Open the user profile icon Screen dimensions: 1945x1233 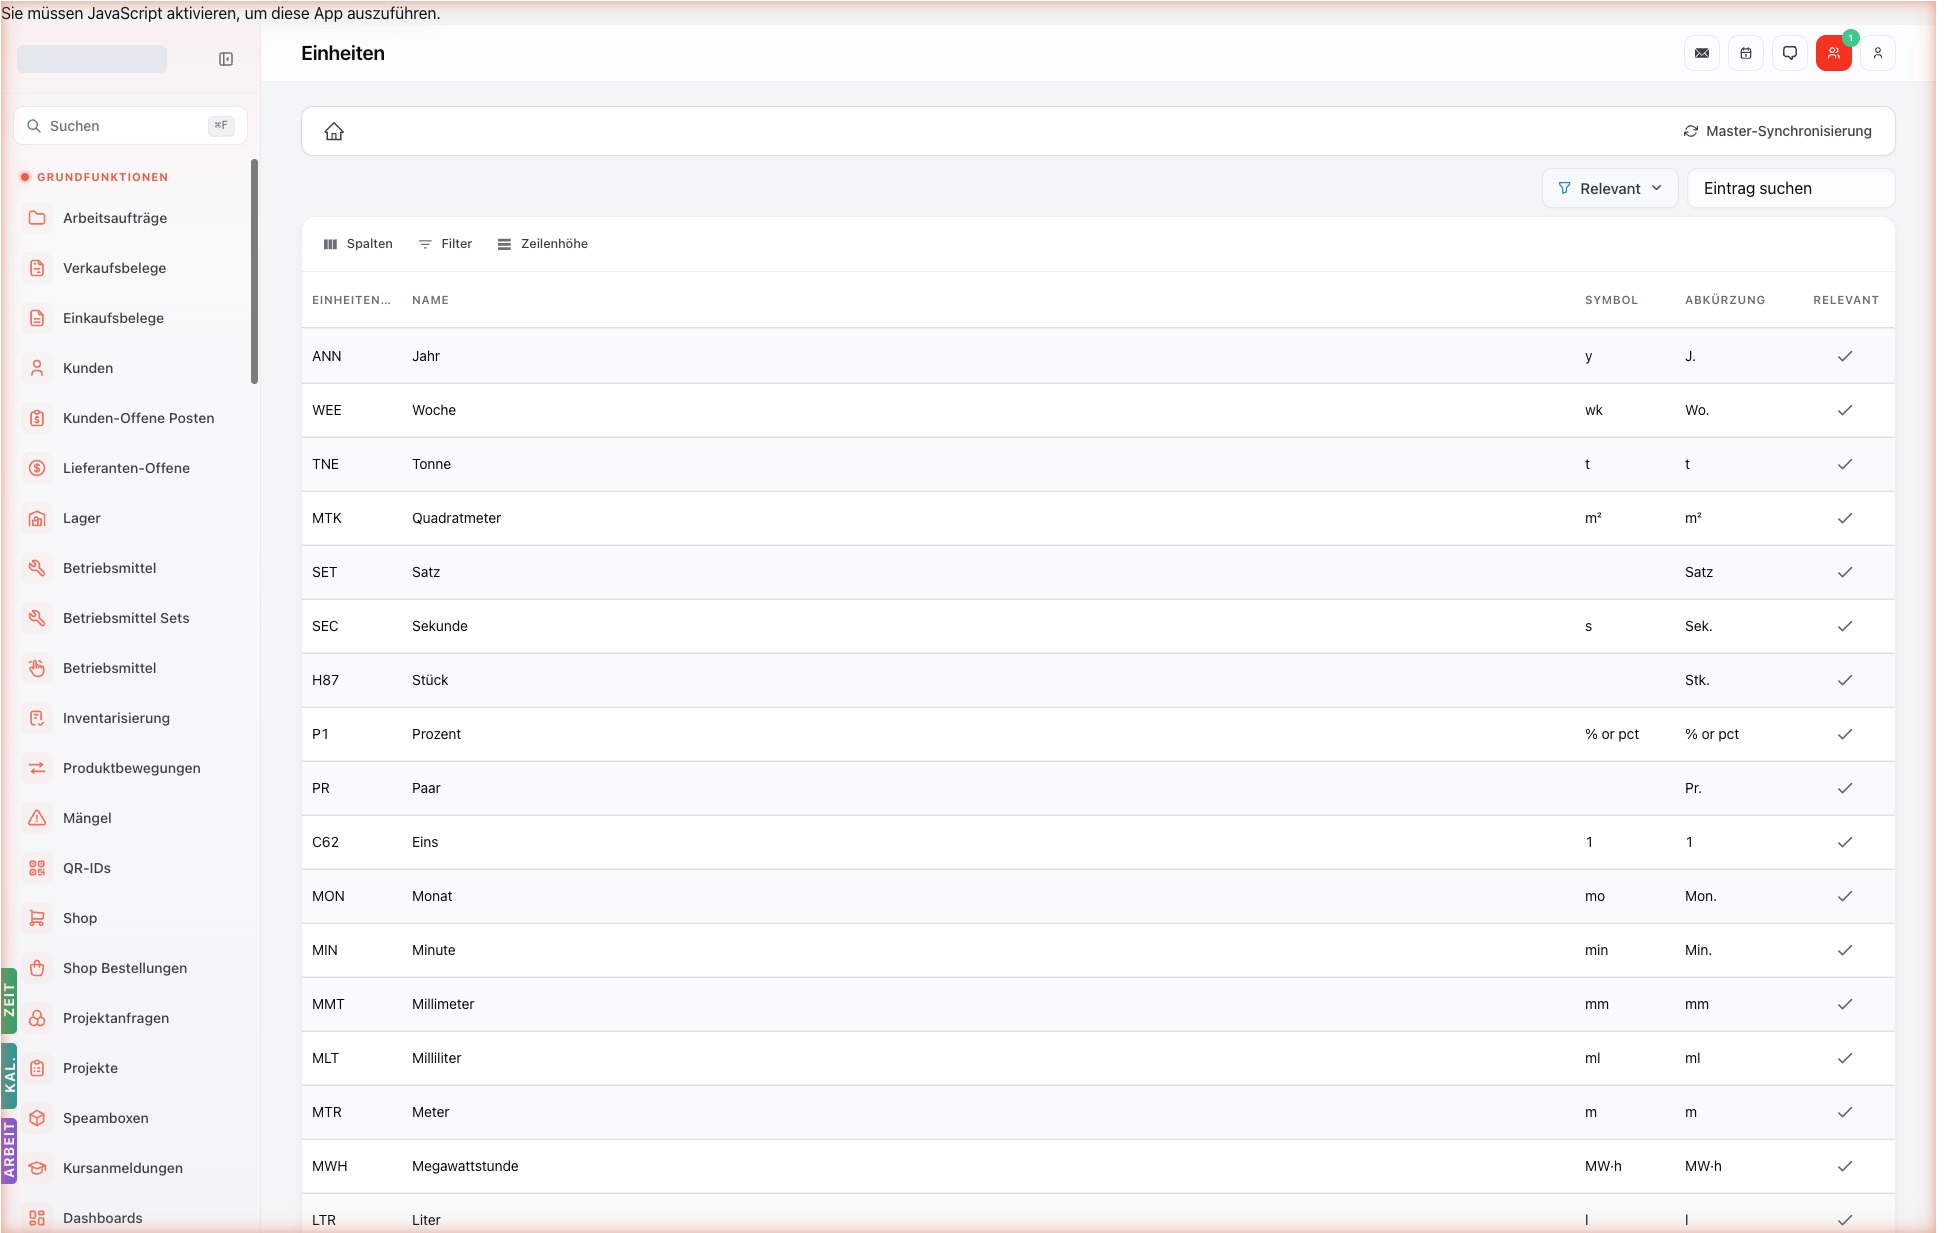(x=1878, y=53)
